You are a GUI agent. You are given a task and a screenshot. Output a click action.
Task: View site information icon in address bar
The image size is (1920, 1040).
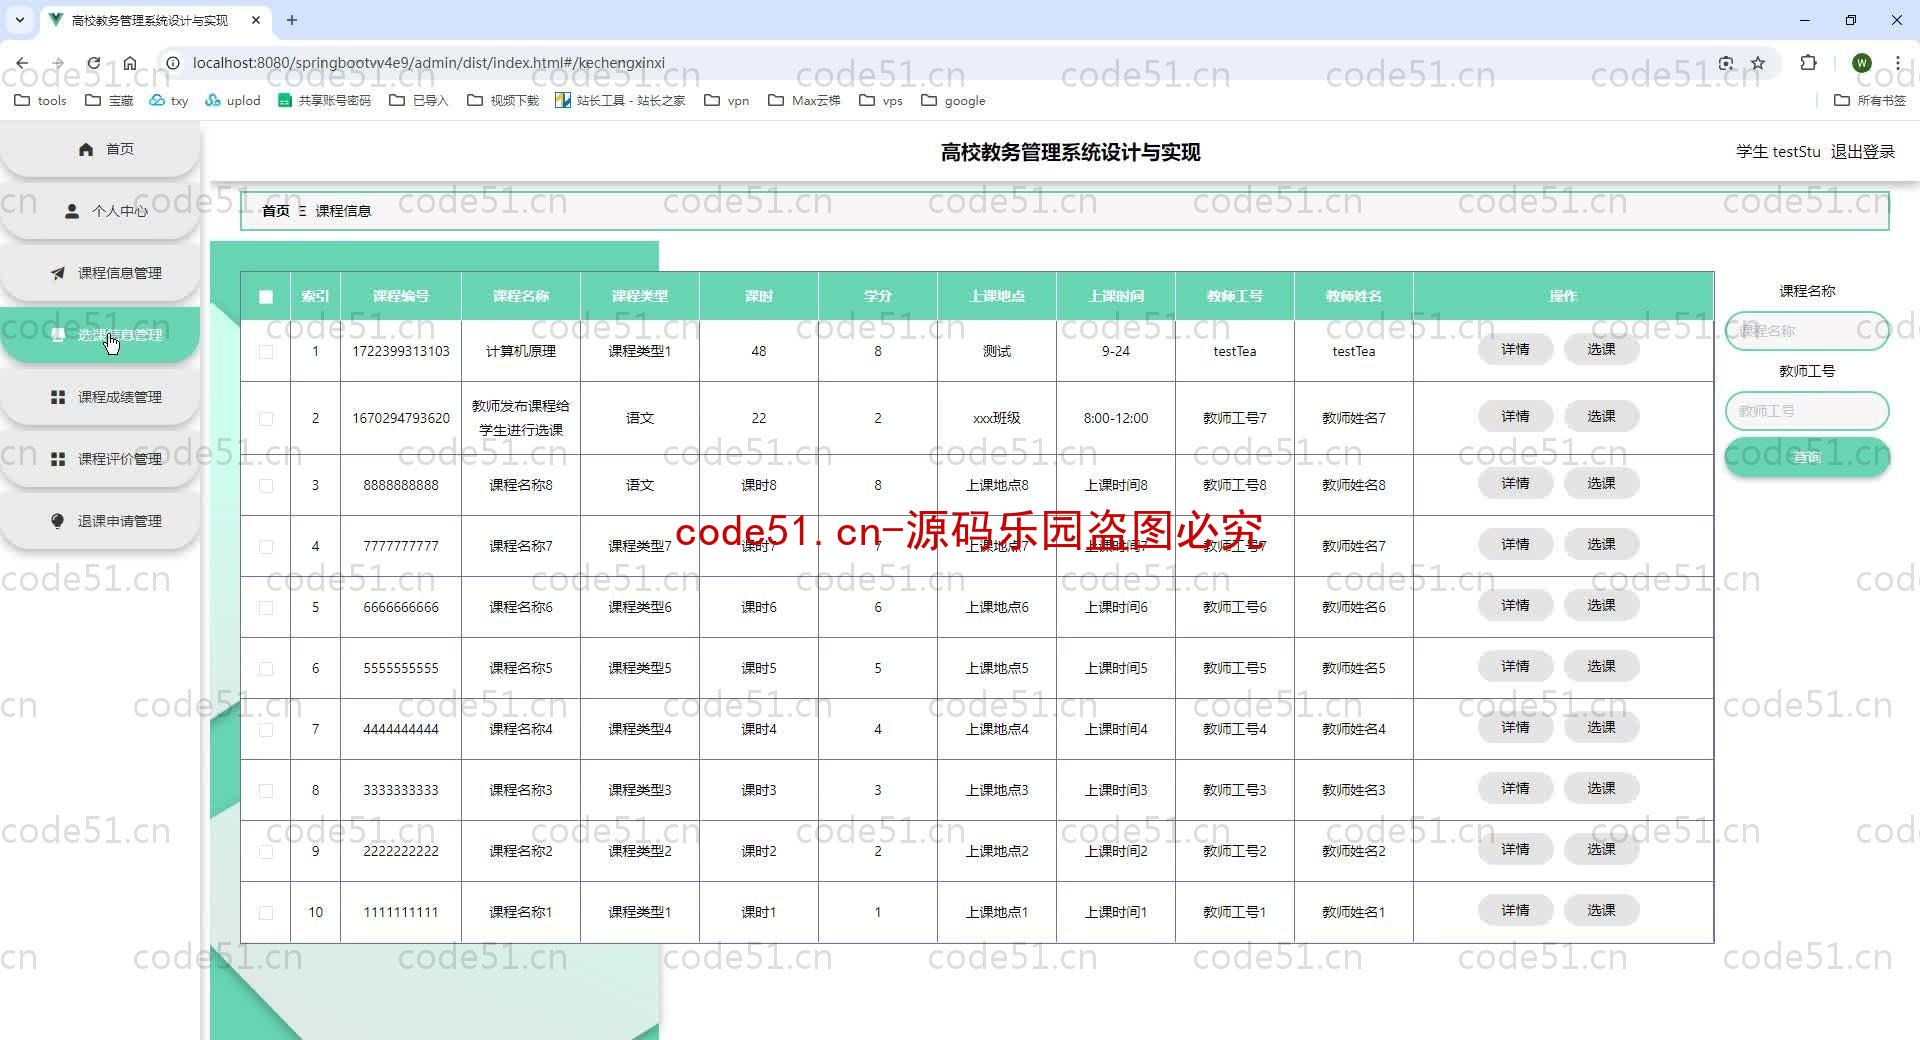click(x=172, y=63)
